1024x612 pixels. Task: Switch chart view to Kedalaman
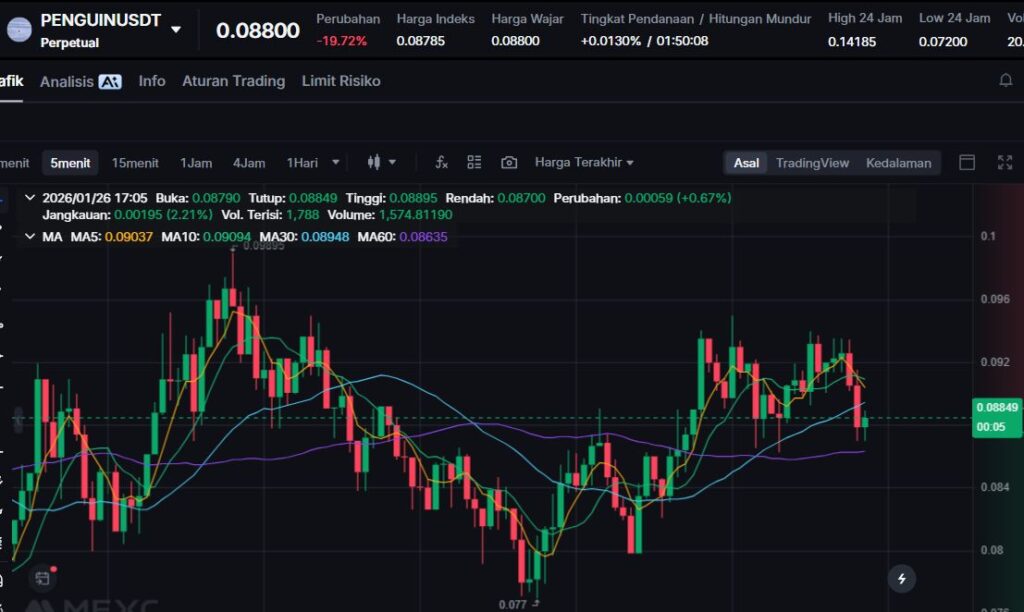coord(898,163)
